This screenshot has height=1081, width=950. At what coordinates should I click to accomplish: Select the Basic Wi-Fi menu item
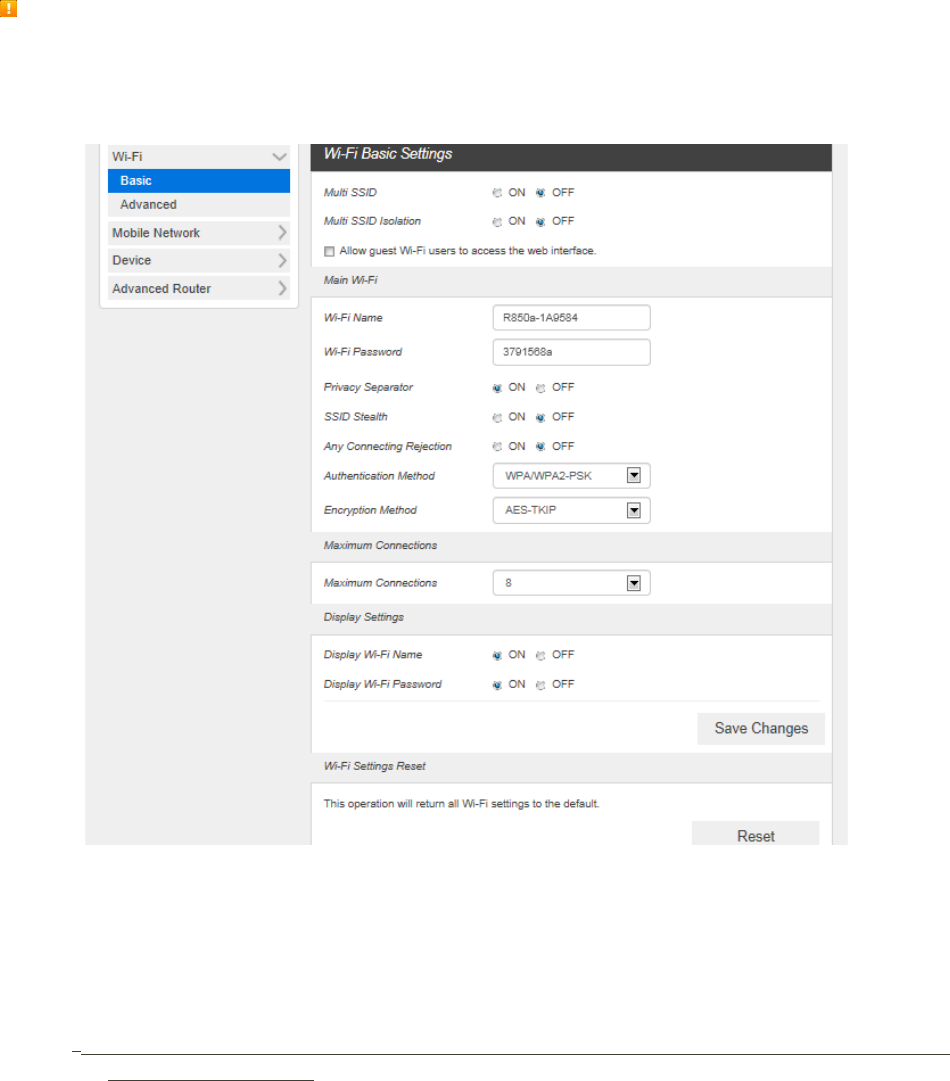(199, 181)
